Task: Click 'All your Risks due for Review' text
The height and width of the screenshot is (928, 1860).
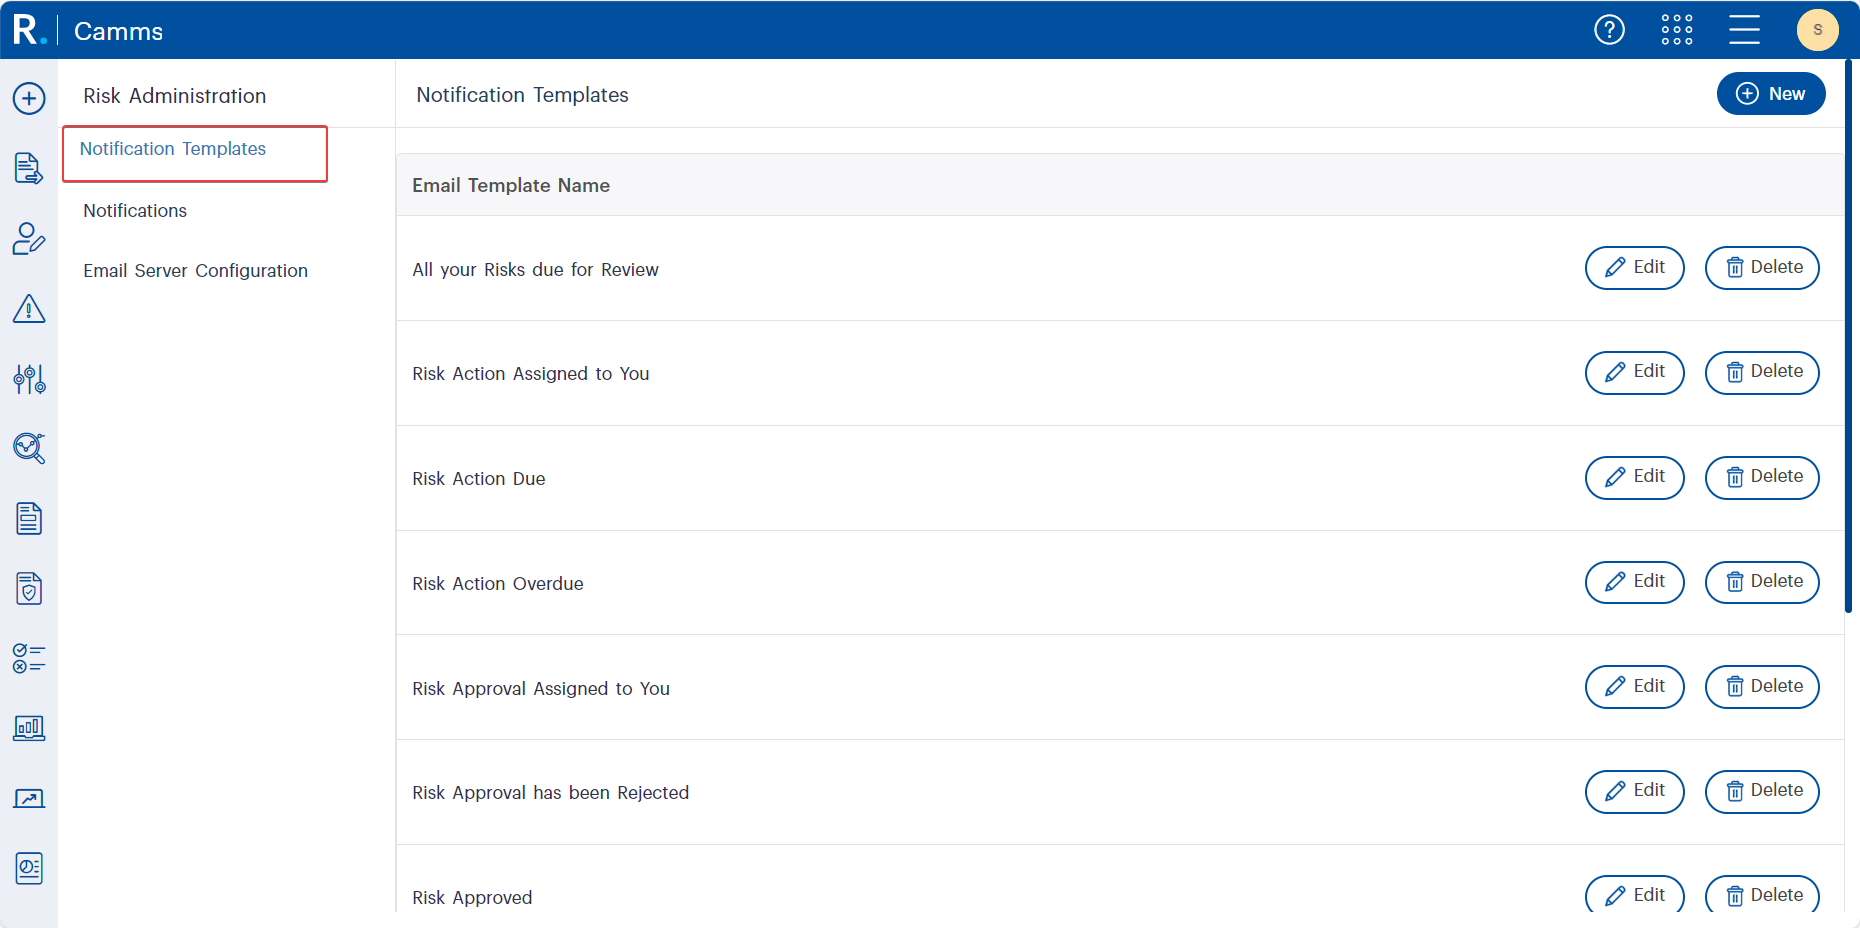Action: click(x=535, y=270)
